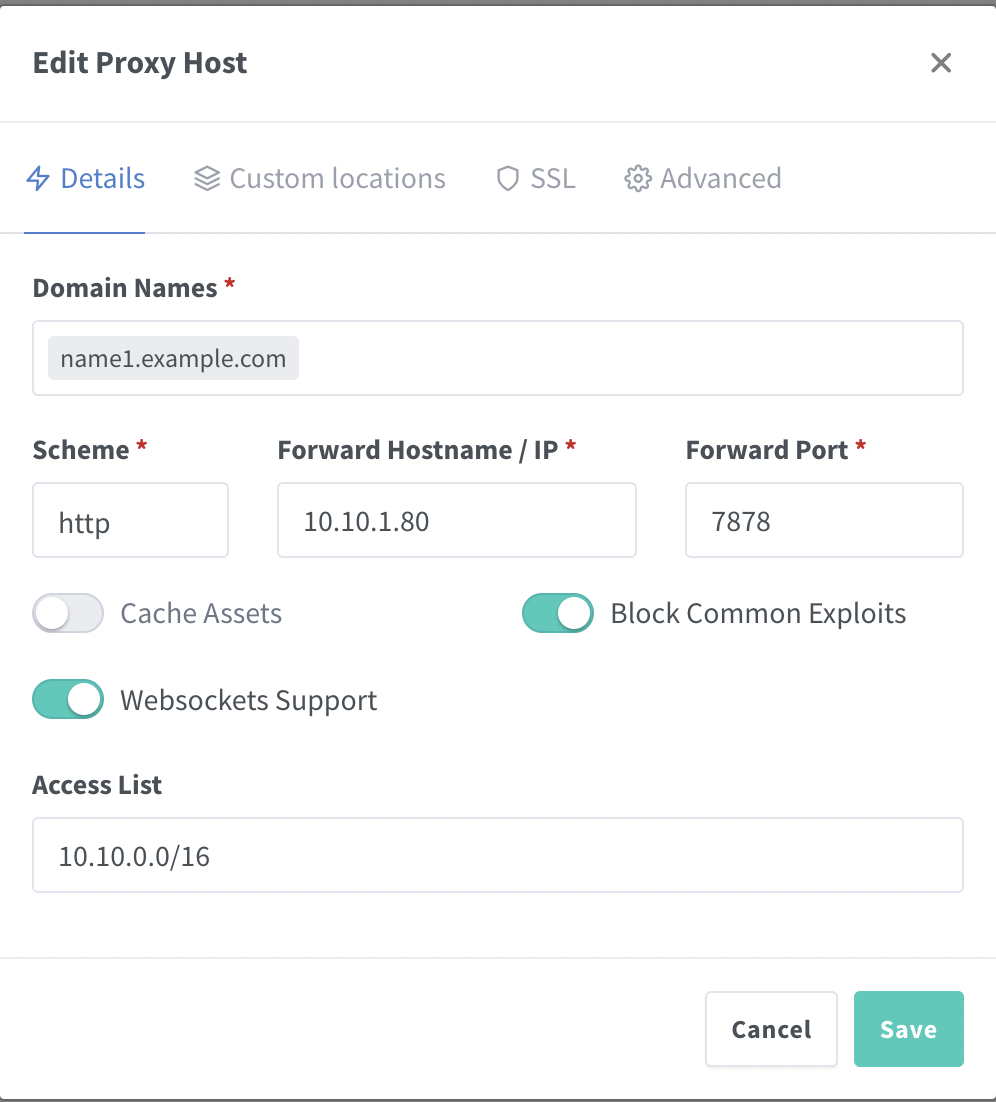Open the Advanced tab

[x=720, y=179]
